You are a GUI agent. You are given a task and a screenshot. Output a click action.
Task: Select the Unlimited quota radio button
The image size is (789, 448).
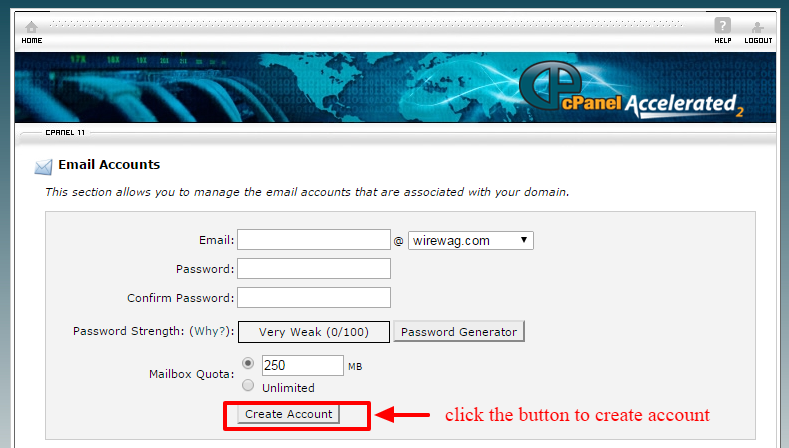coord(248,386)
